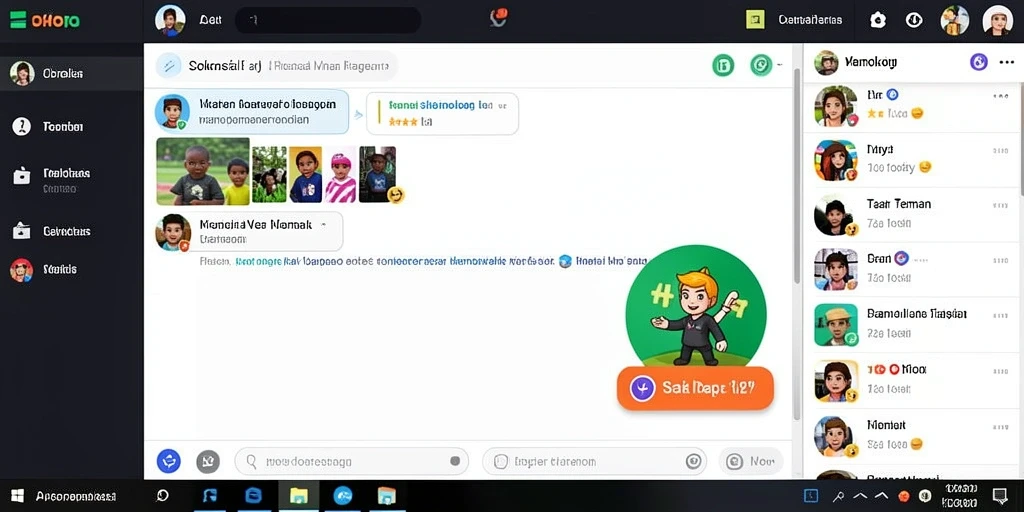Screen dimensions: 1024x512
Task: Click the bottom search input field with the magnifier
Action: tap(351, 461)
